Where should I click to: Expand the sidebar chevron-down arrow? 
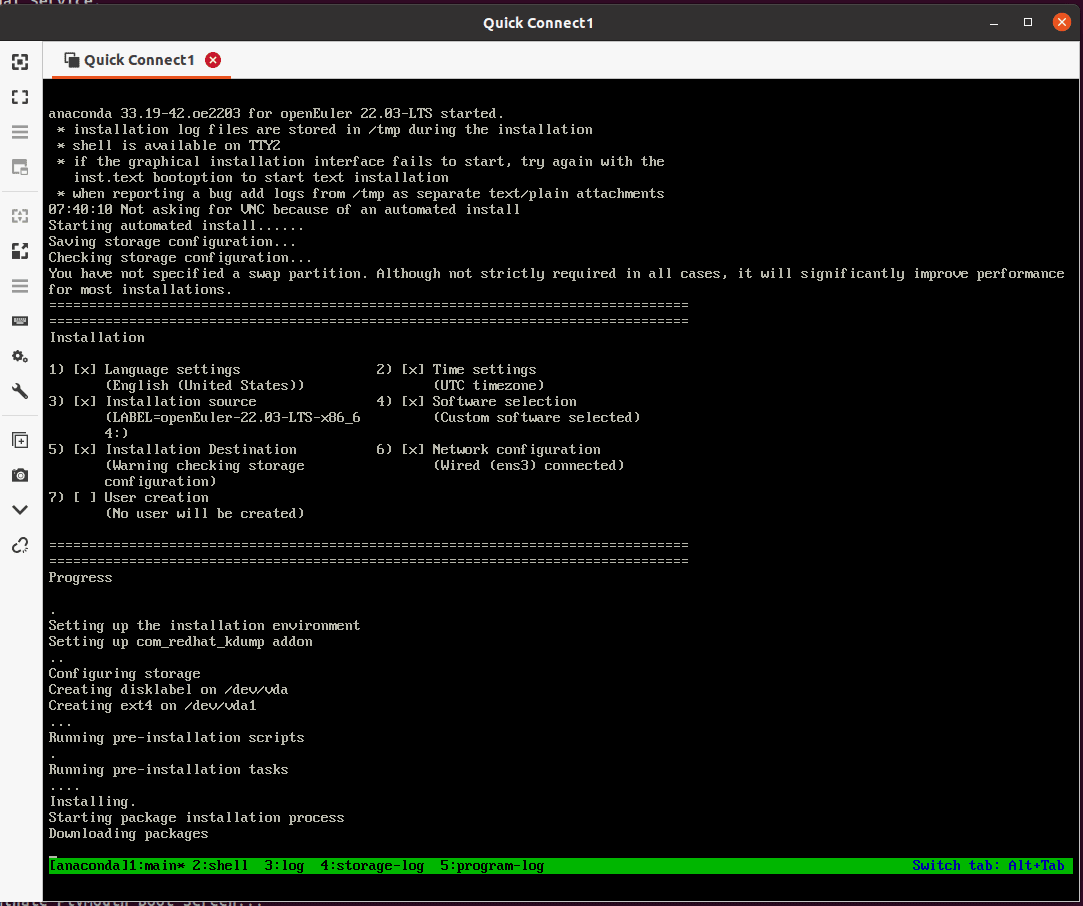[20, 510]
